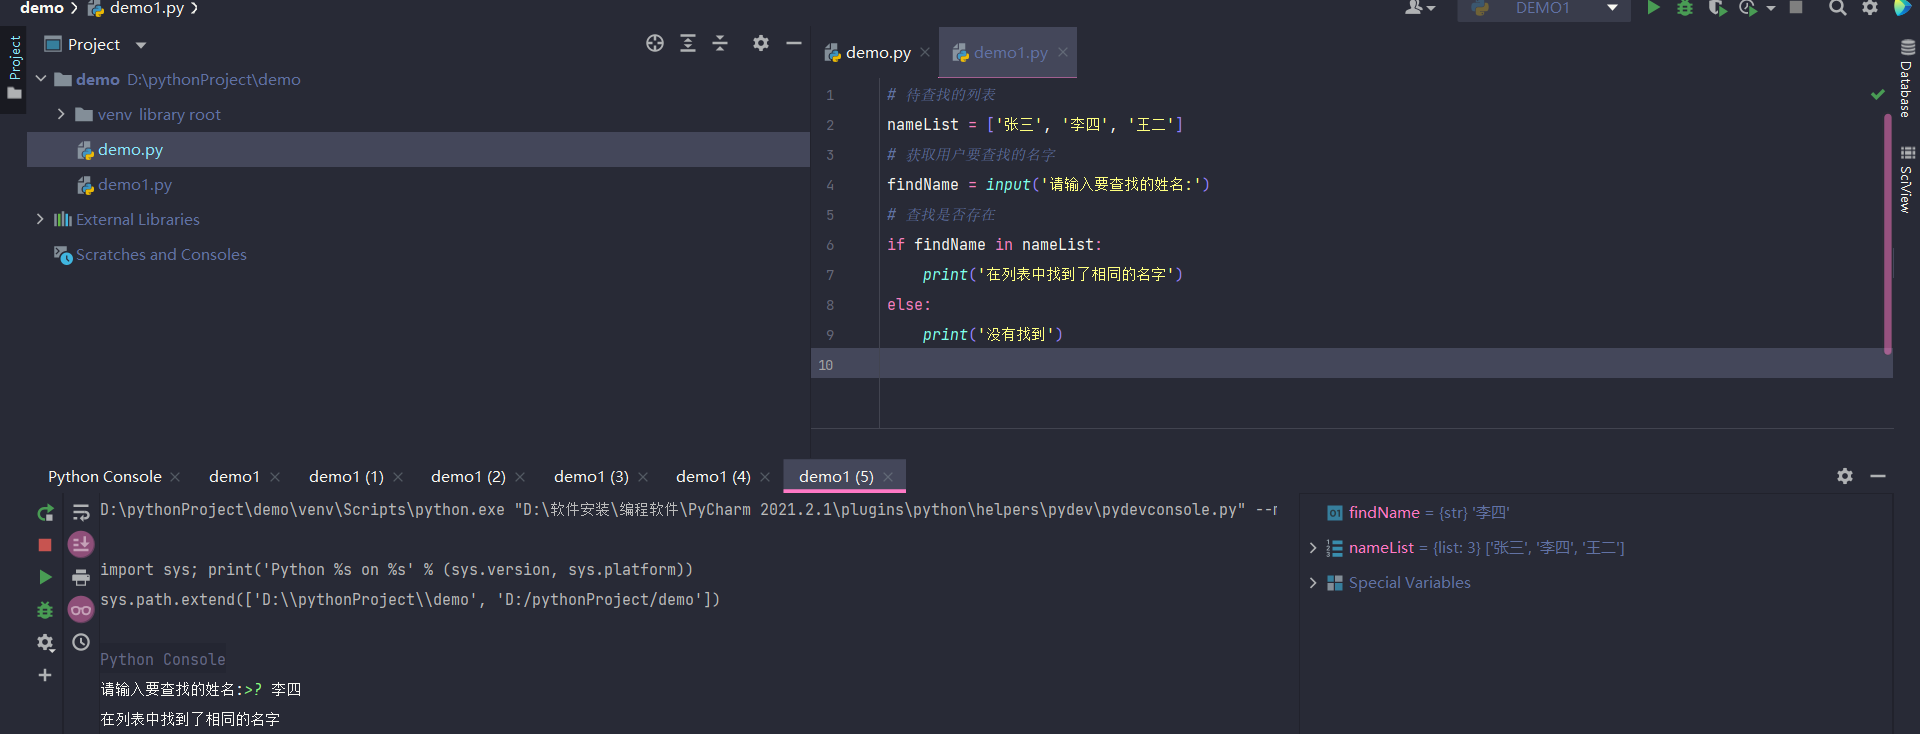Switch to the Python Console tab
The image size is (1920, 734).
(x=105, y=477)
